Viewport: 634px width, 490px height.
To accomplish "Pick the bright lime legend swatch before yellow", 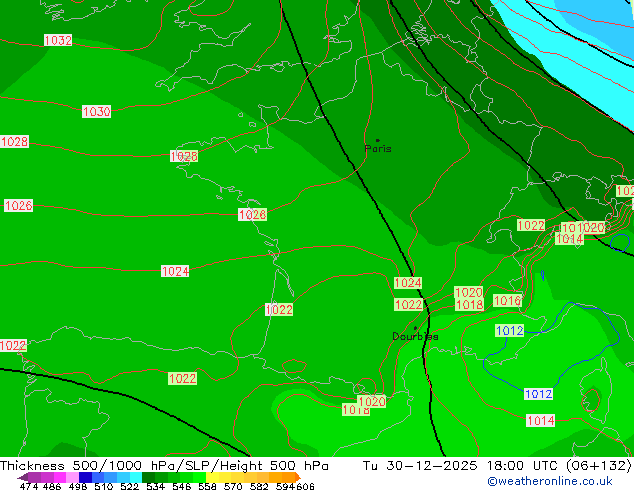I will coord(199,477).
